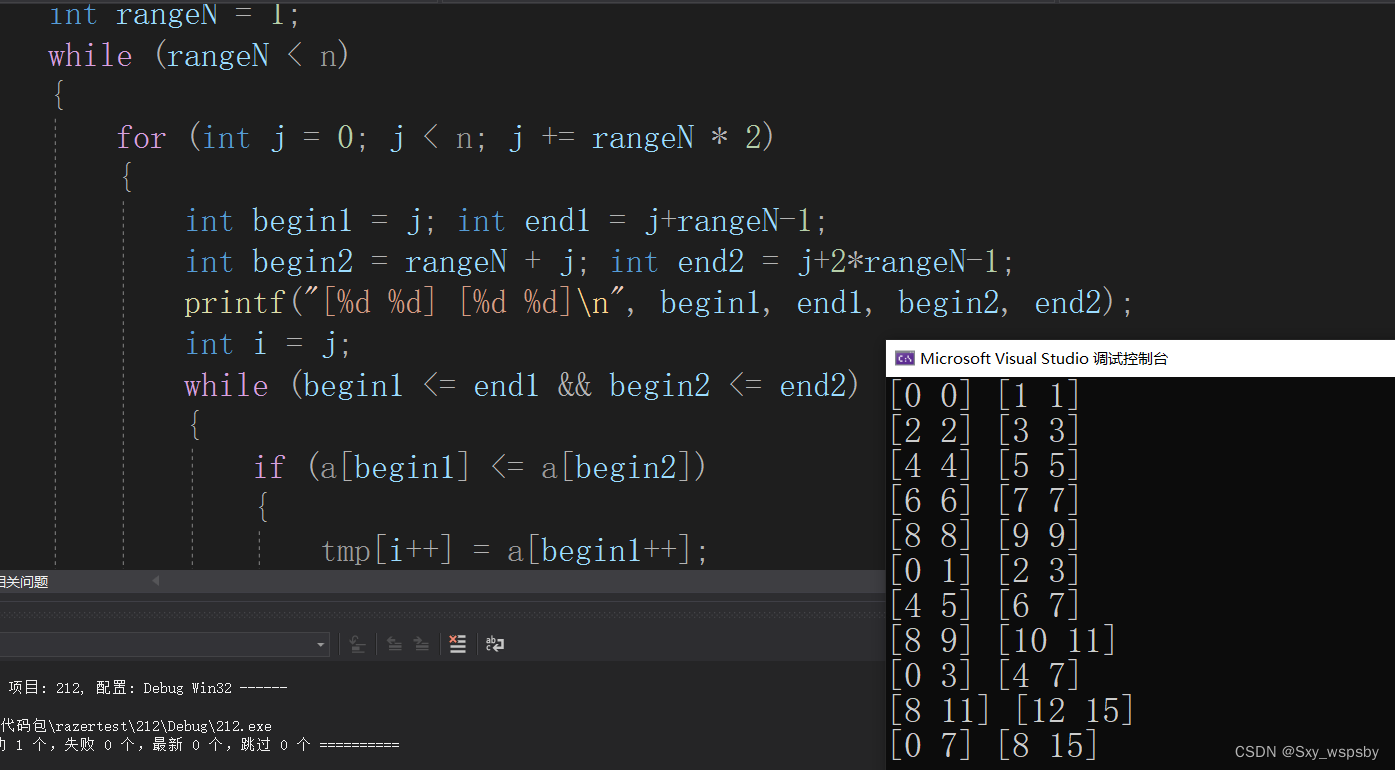This screenshot has height=770, width=1395.
Task: Click the debug console window icon
Action: pos(904,358)
